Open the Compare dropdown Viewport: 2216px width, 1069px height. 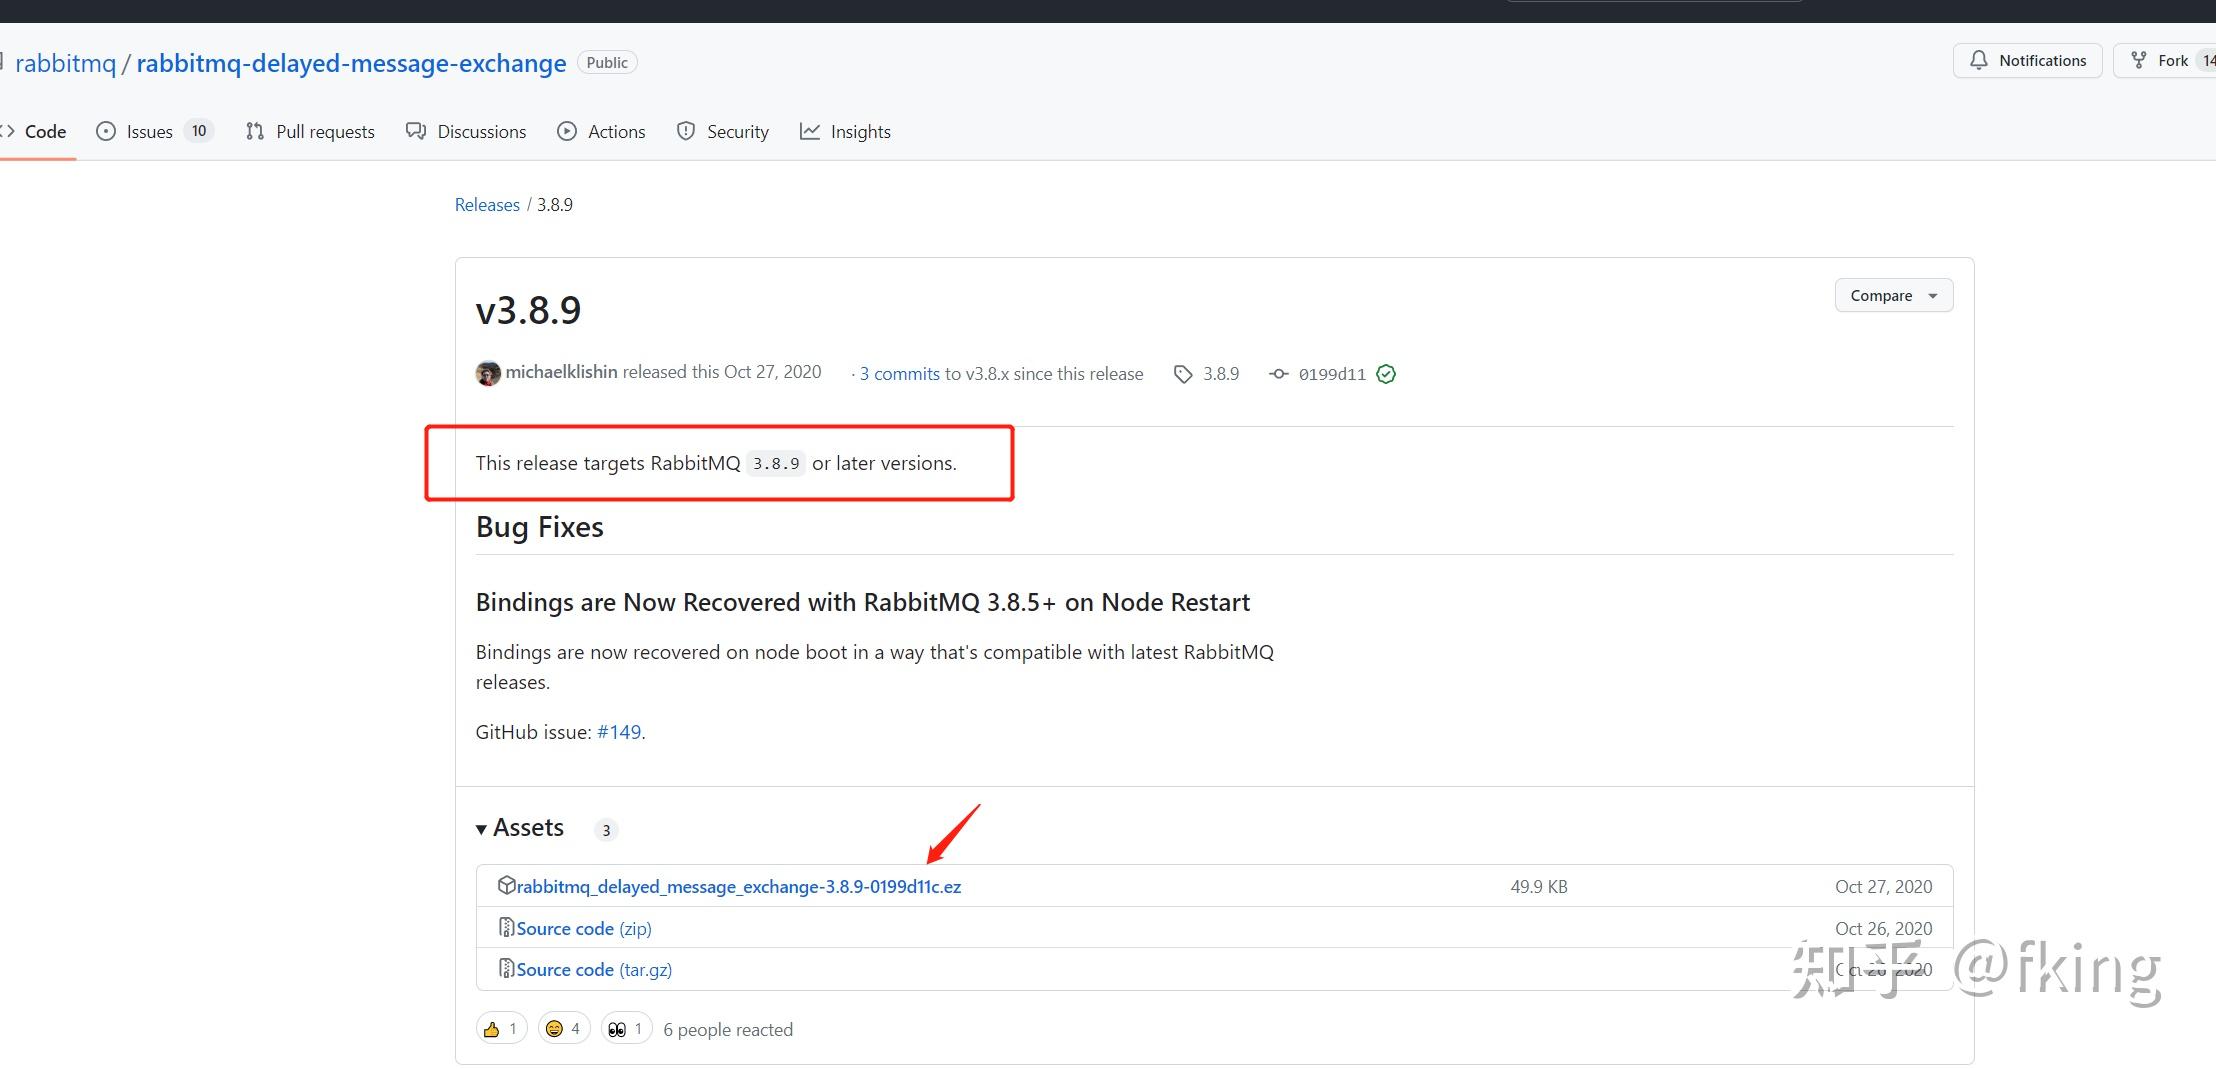[x=1893, y=295]
